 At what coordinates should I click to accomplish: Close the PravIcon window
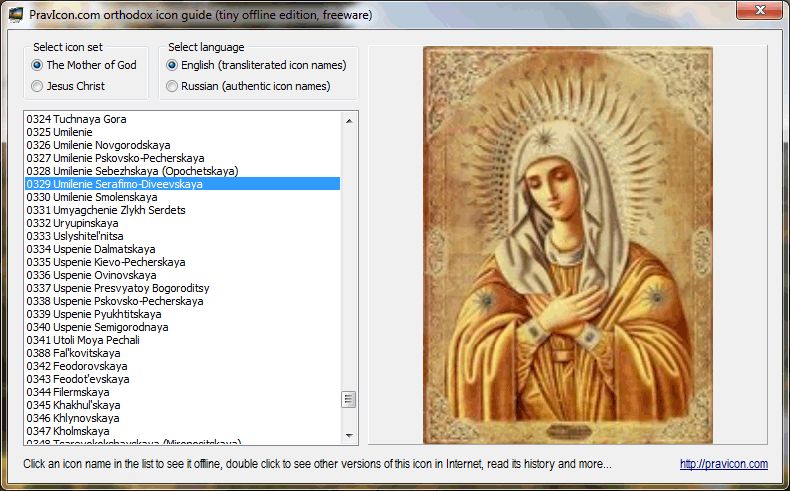[760, 10]
